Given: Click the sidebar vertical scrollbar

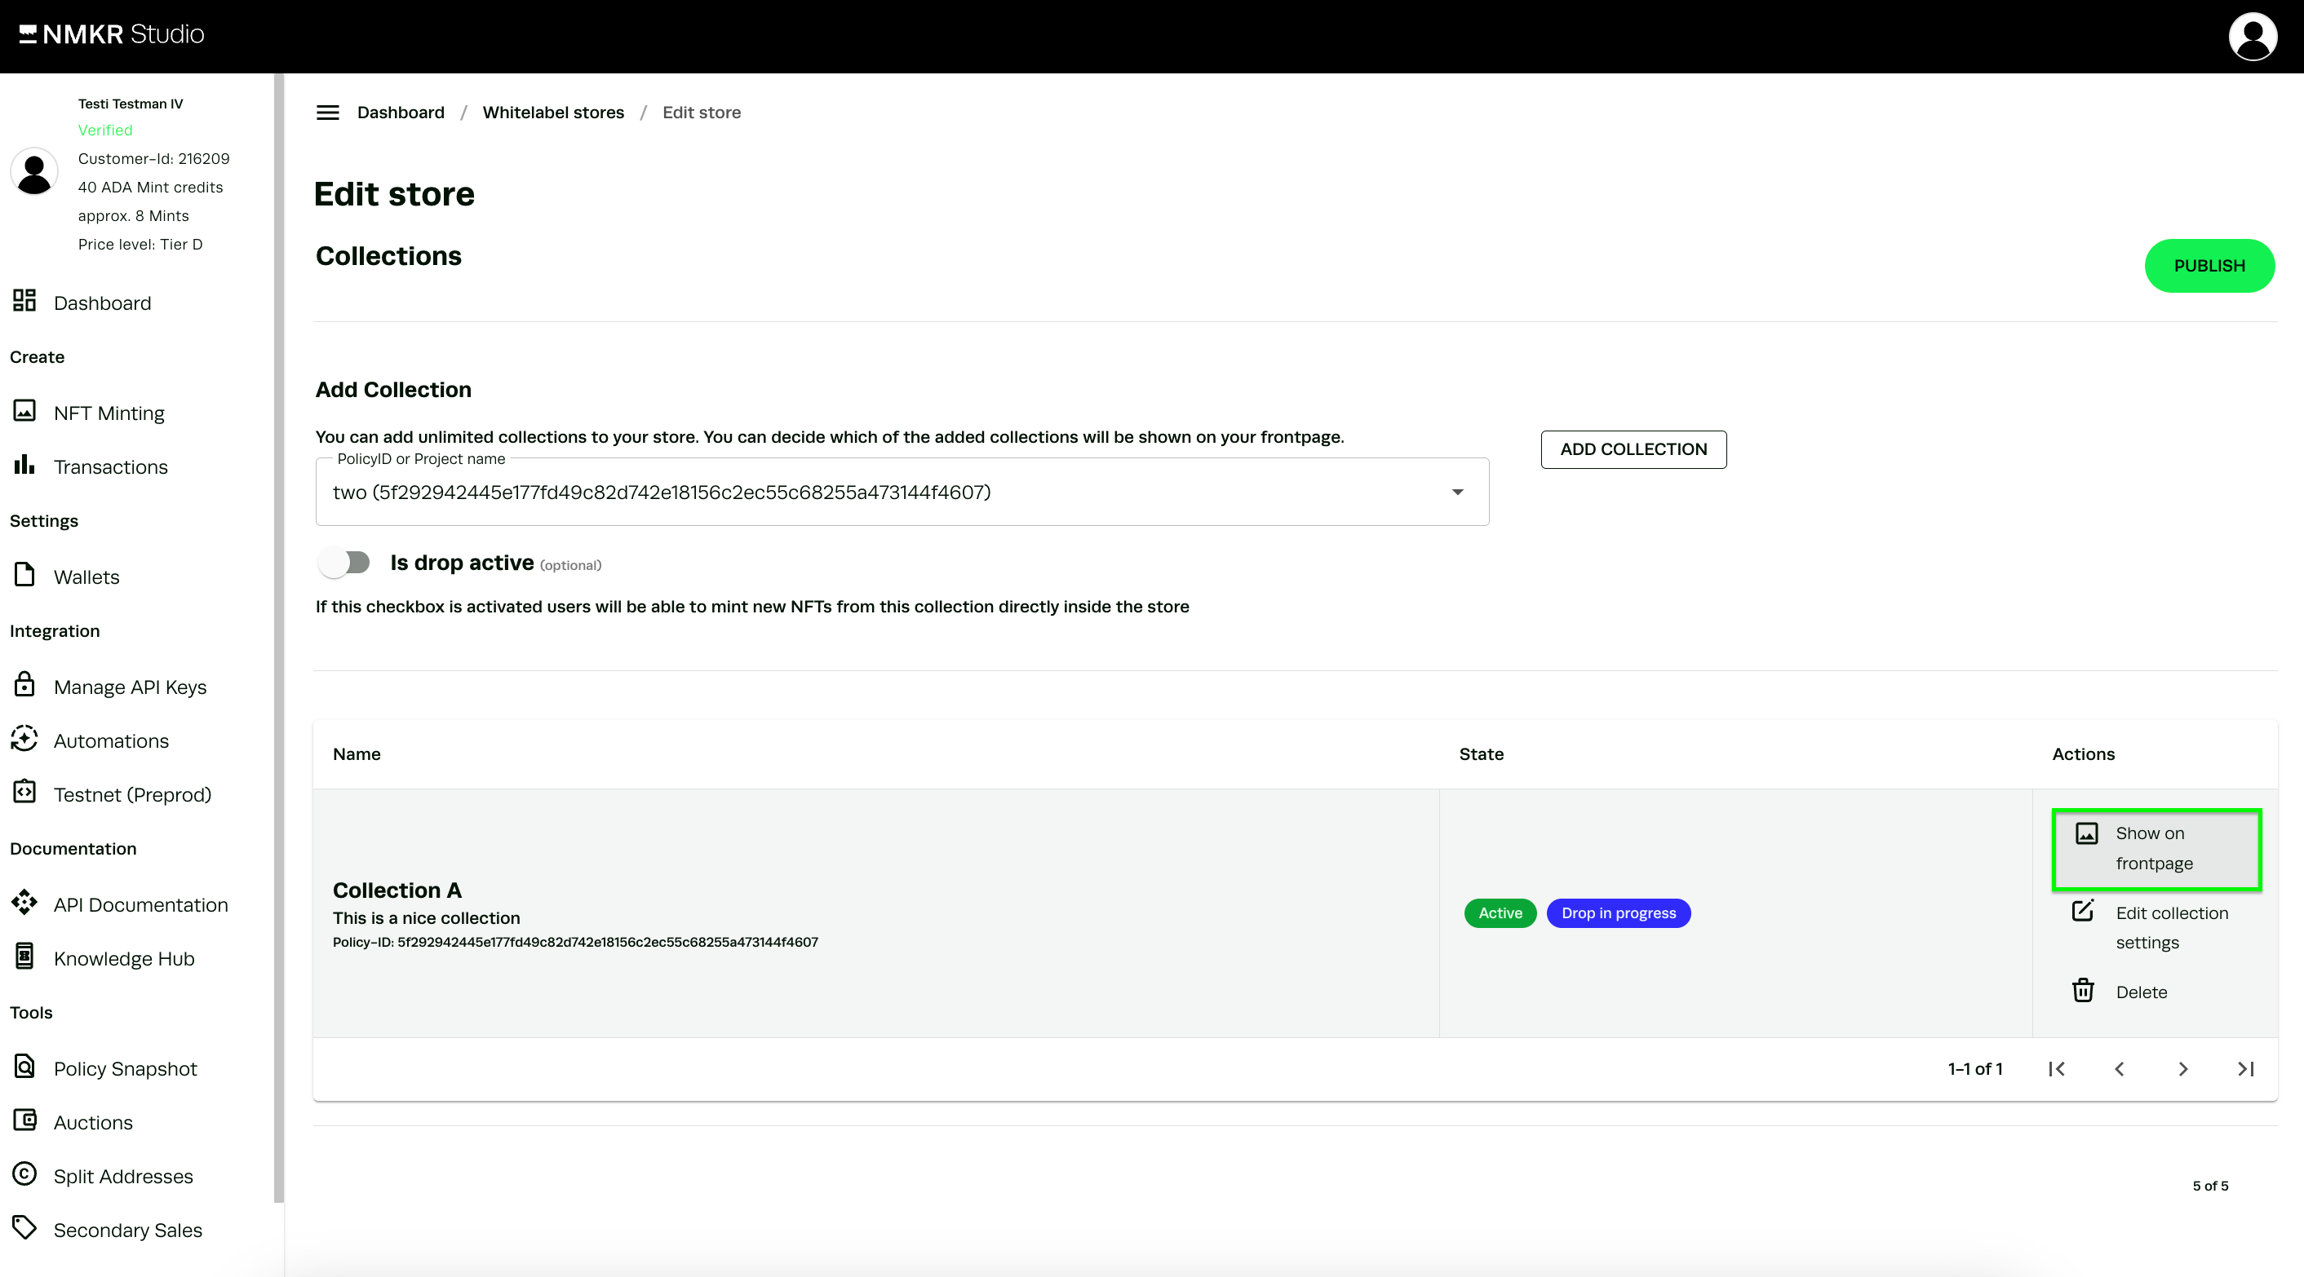Looking at the screenshot, I should (x=279, y=640).
